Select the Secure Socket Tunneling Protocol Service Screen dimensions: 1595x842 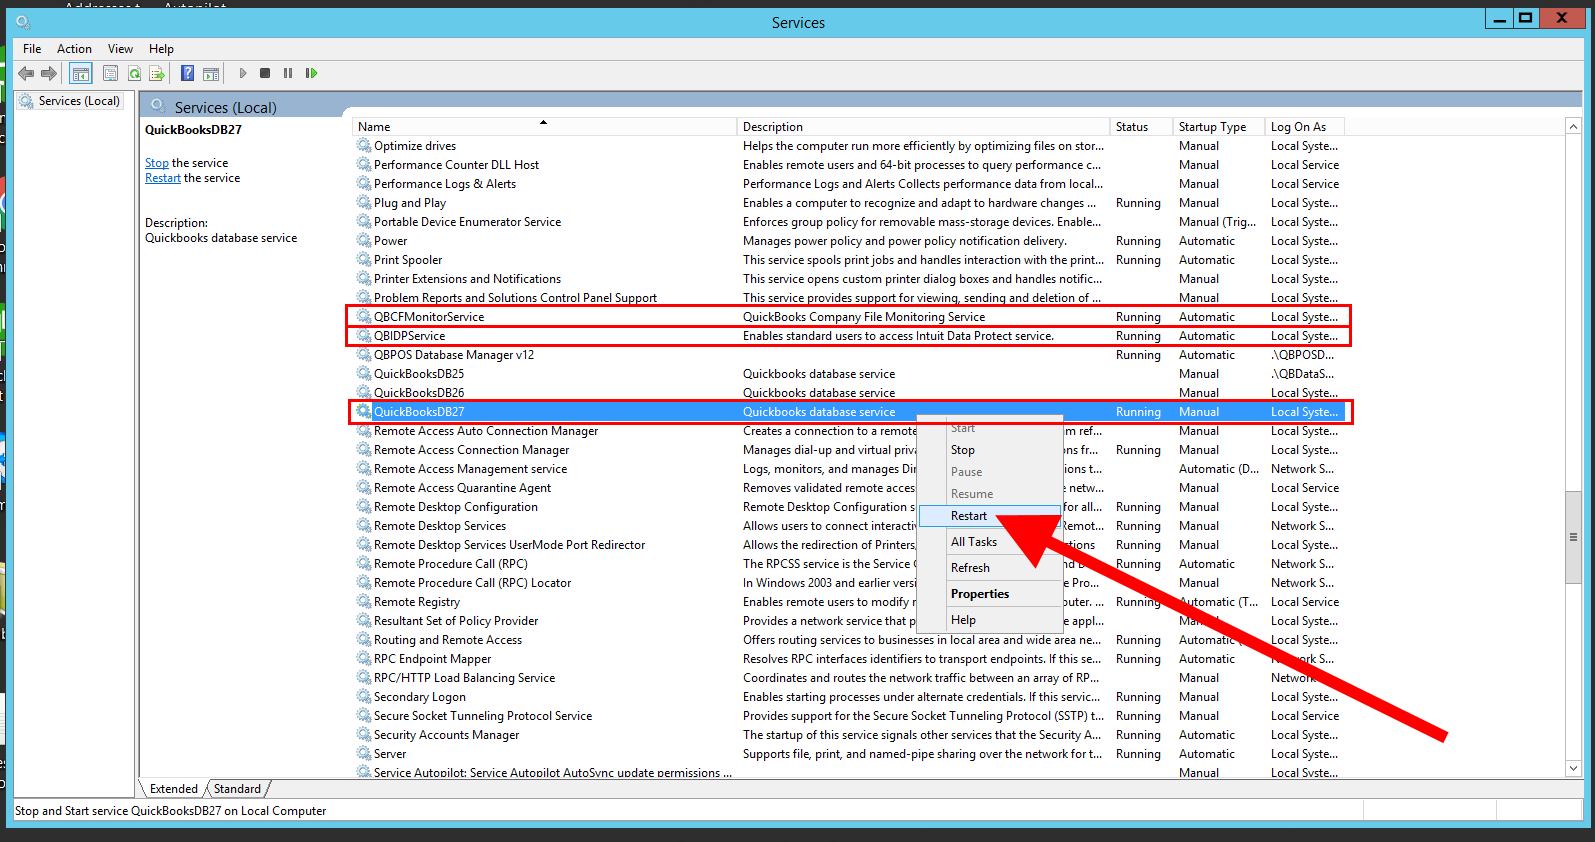[850, 716]
